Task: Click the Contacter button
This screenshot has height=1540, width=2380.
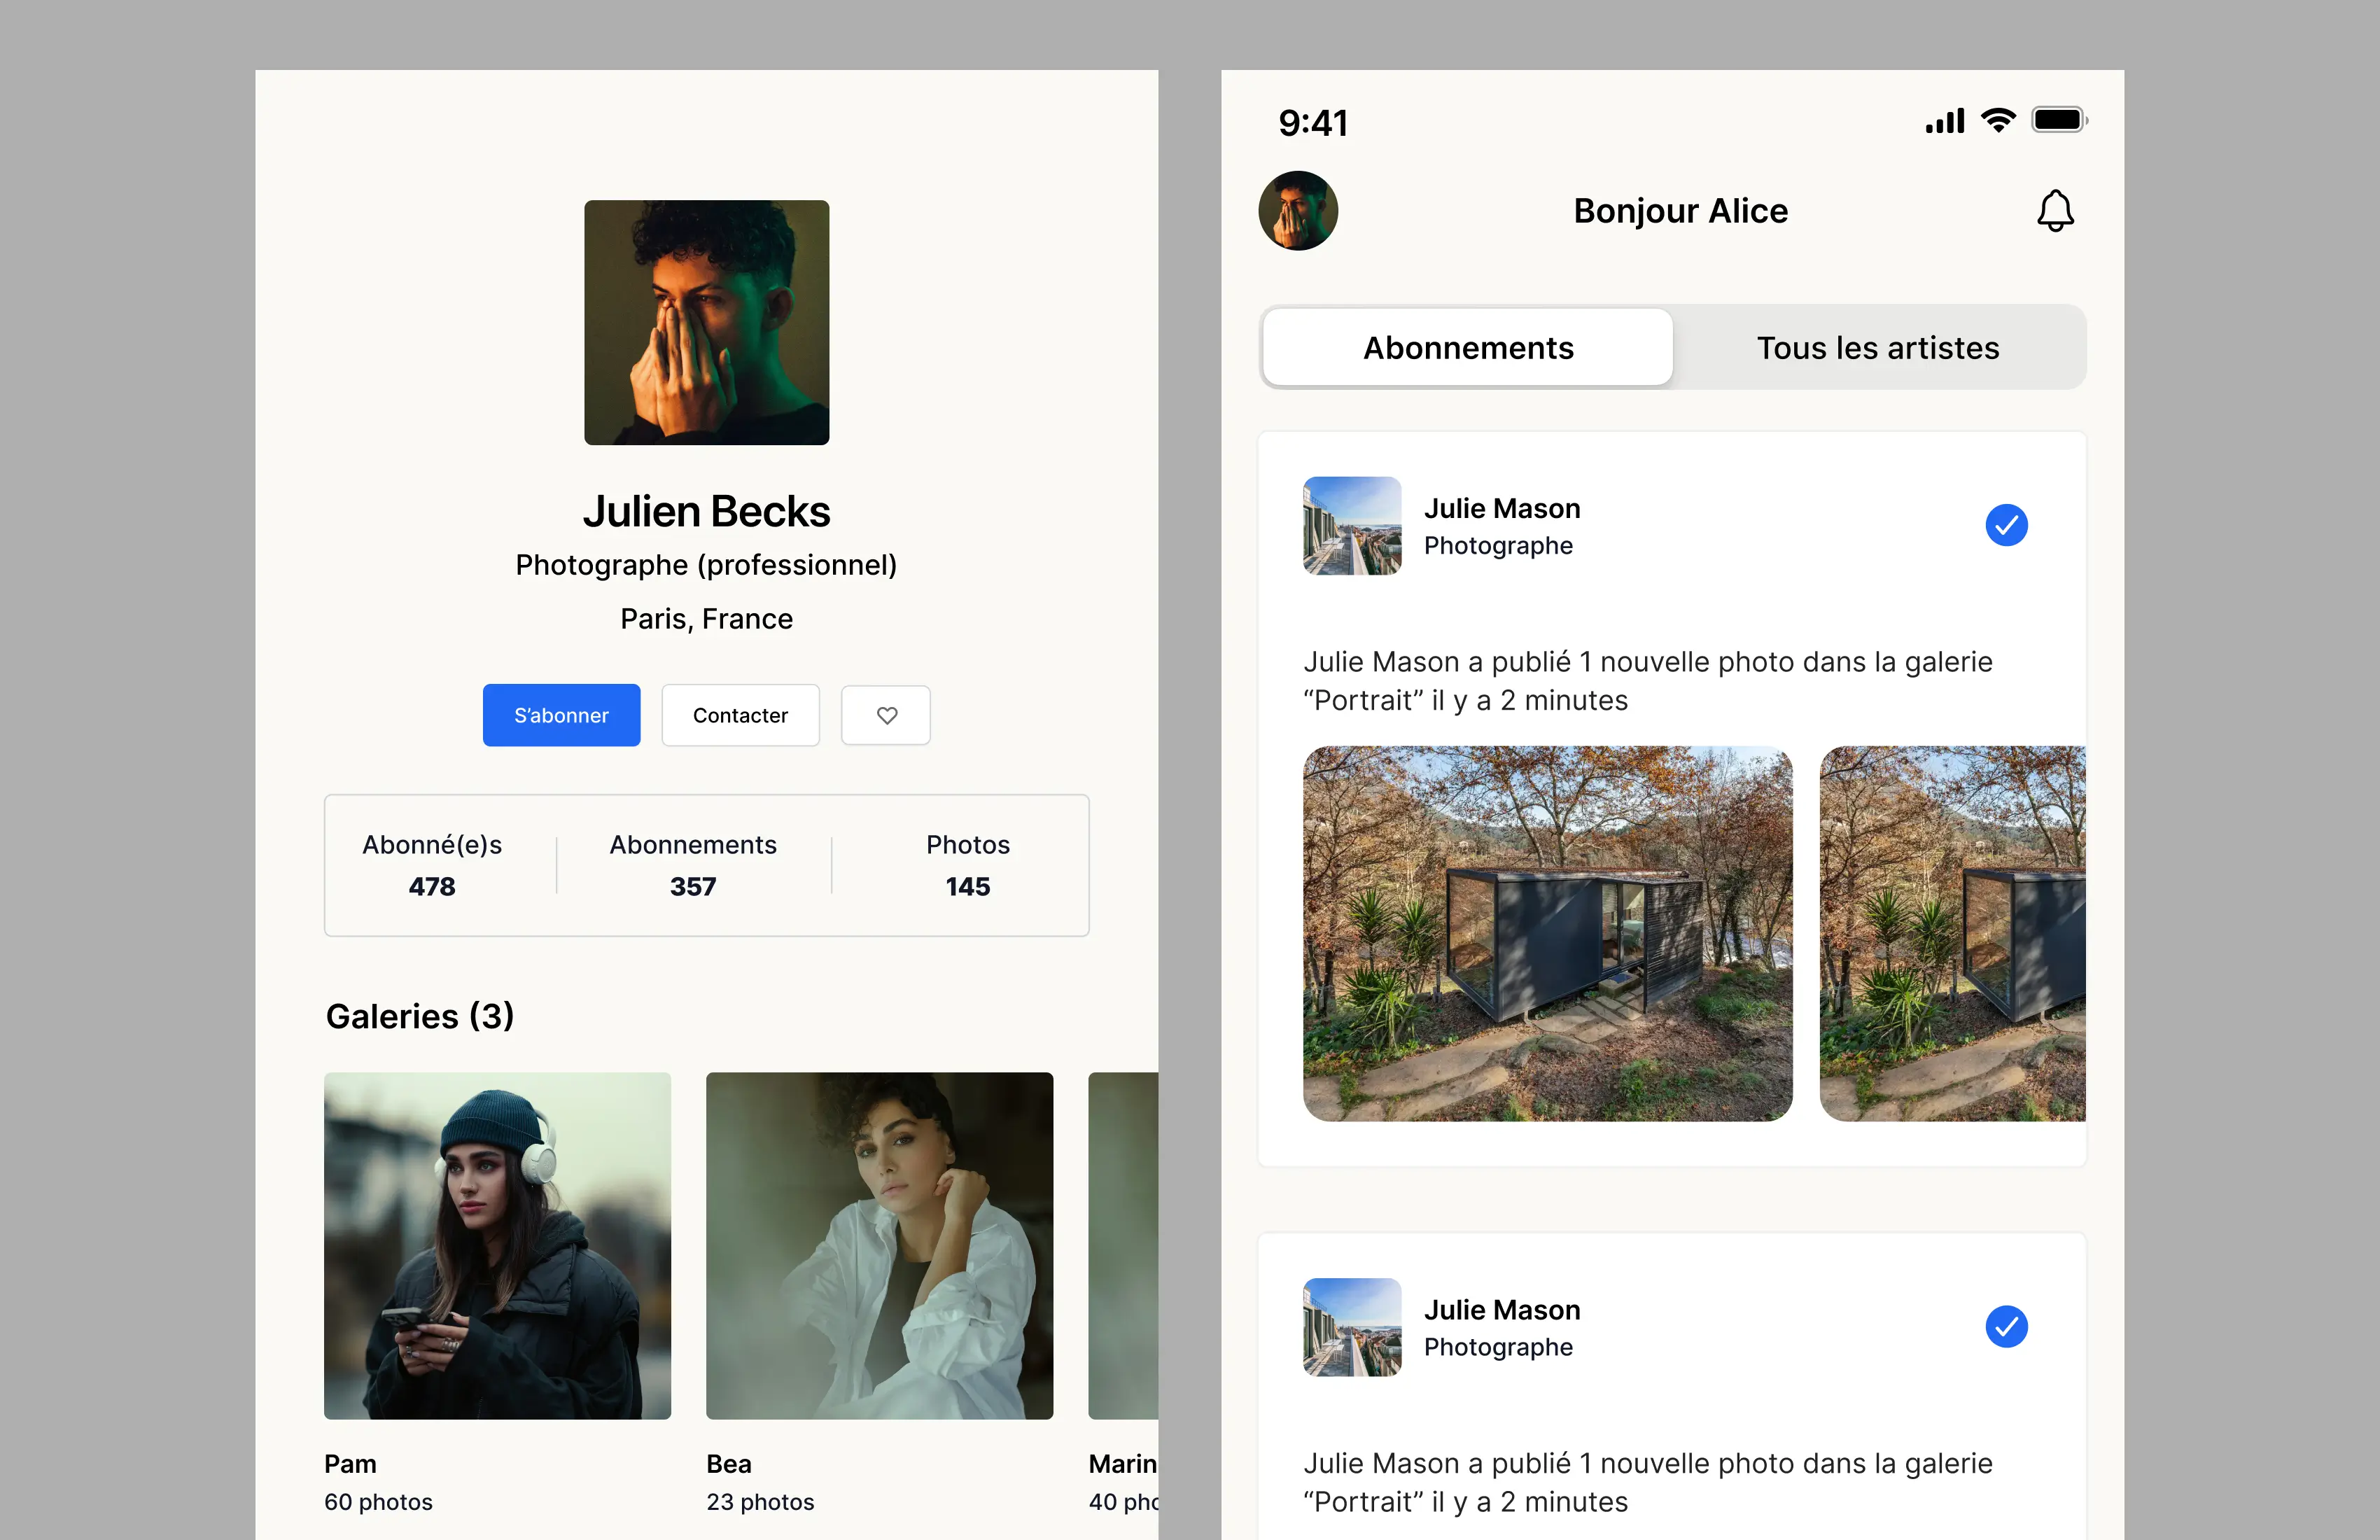Action: coord(740,715)
